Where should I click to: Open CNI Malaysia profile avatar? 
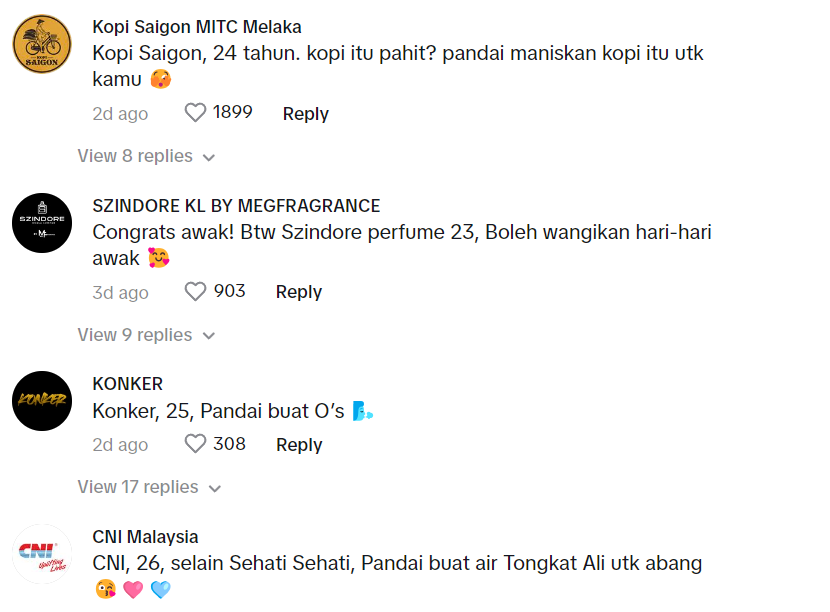pos(42,553)
